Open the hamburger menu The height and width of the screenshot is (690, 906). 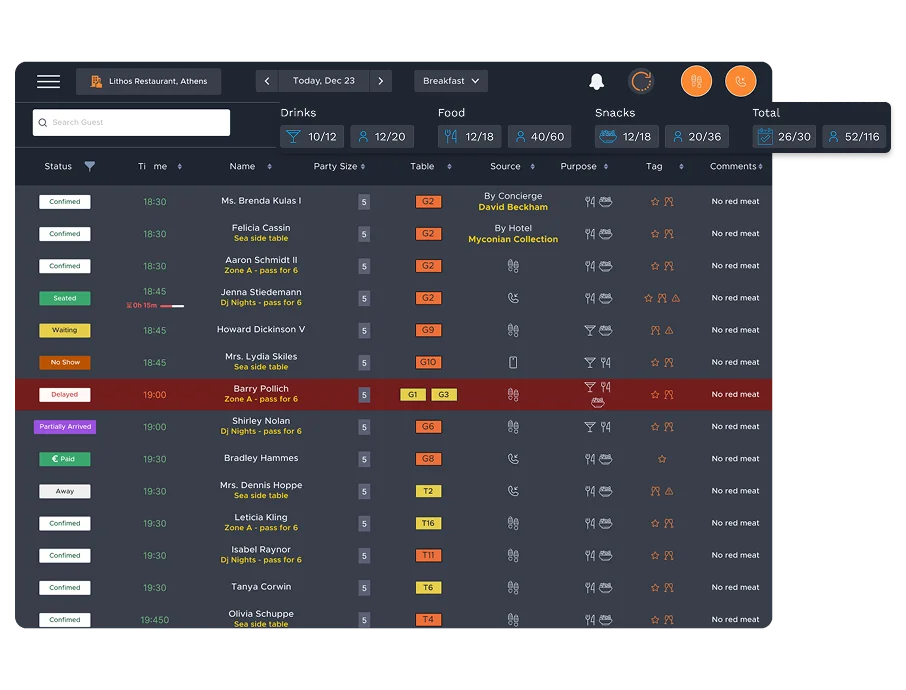49,81
